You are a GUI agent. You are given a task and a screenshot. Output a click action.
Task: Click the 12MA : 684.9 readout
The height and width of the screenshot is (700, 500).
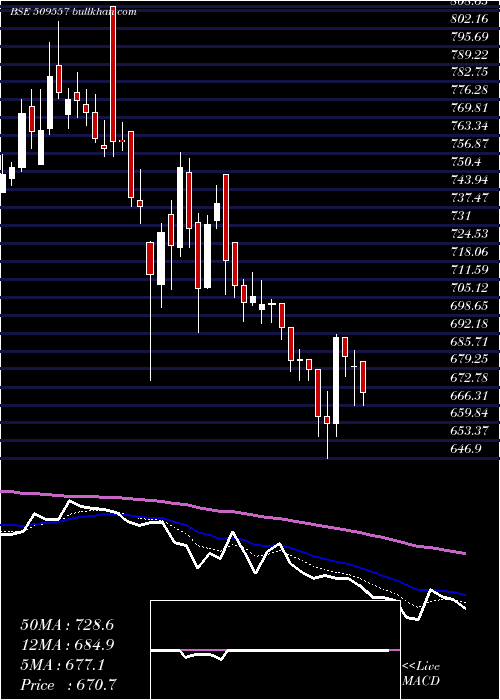click(67, 645)
